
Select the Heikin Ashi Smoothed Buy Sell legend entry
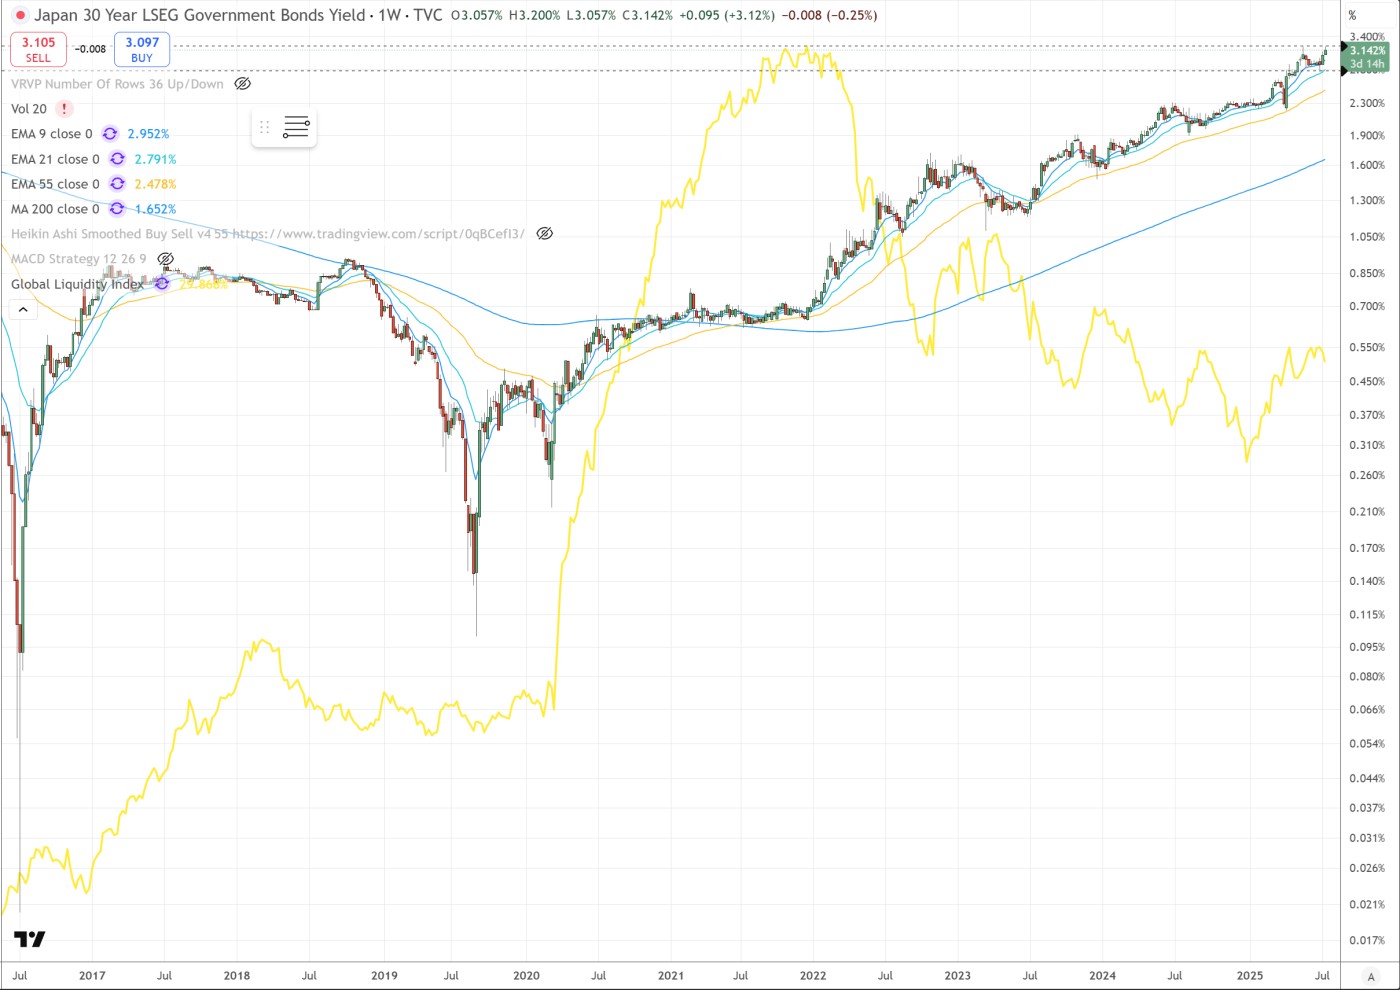[x=268, y=234]
